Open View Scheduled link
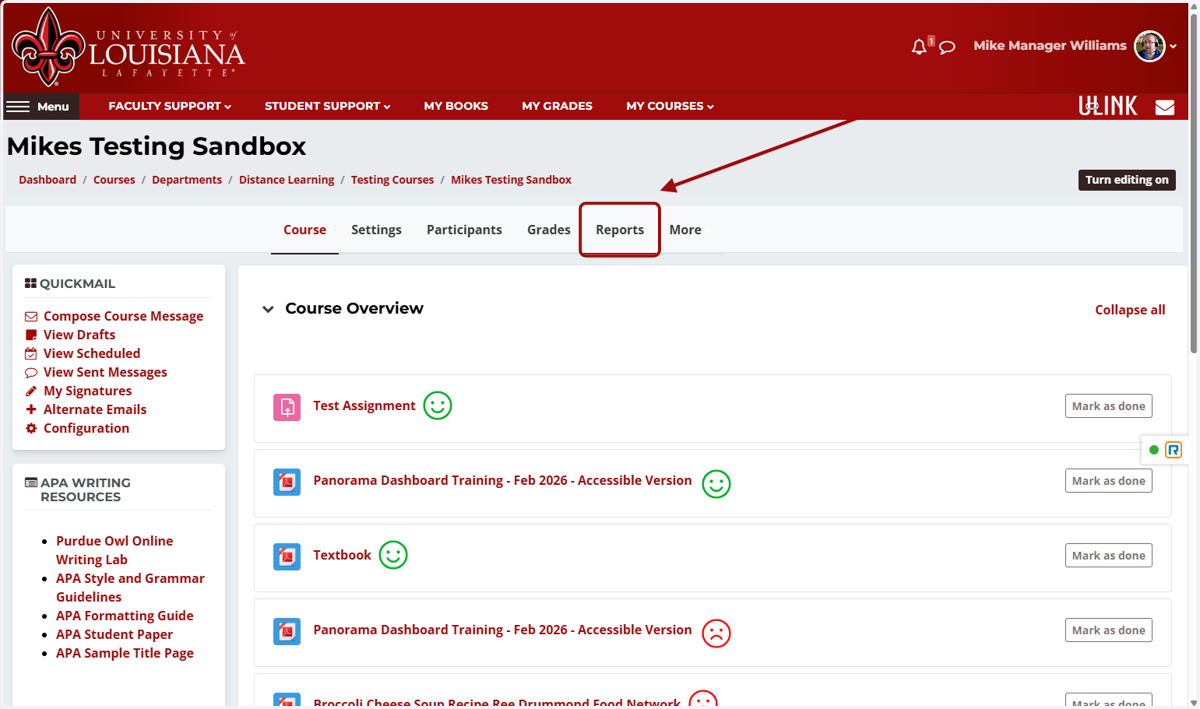 pyautogui.click(x=92, y=354)
